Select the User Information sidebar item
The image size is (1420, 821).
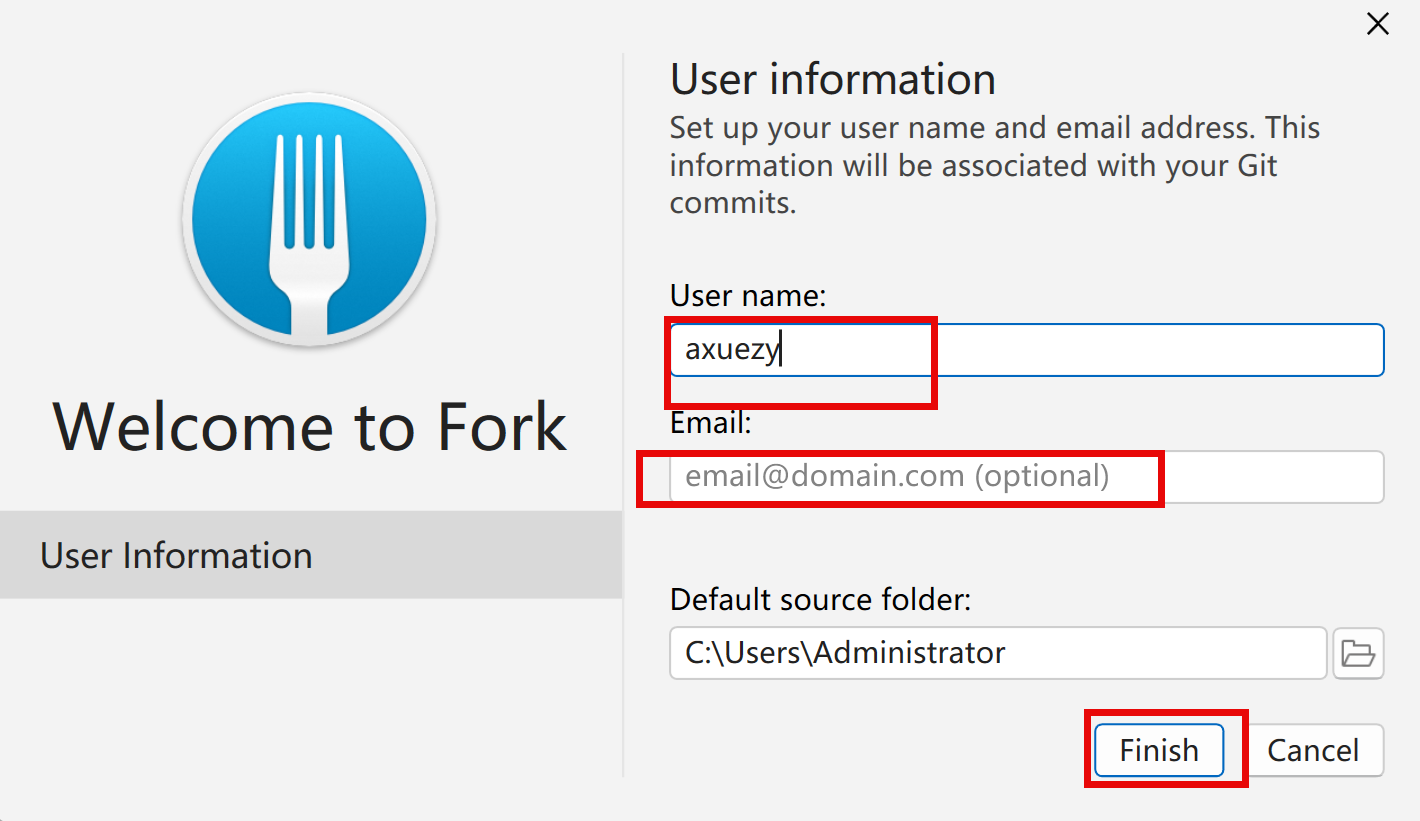coord(310,555)
